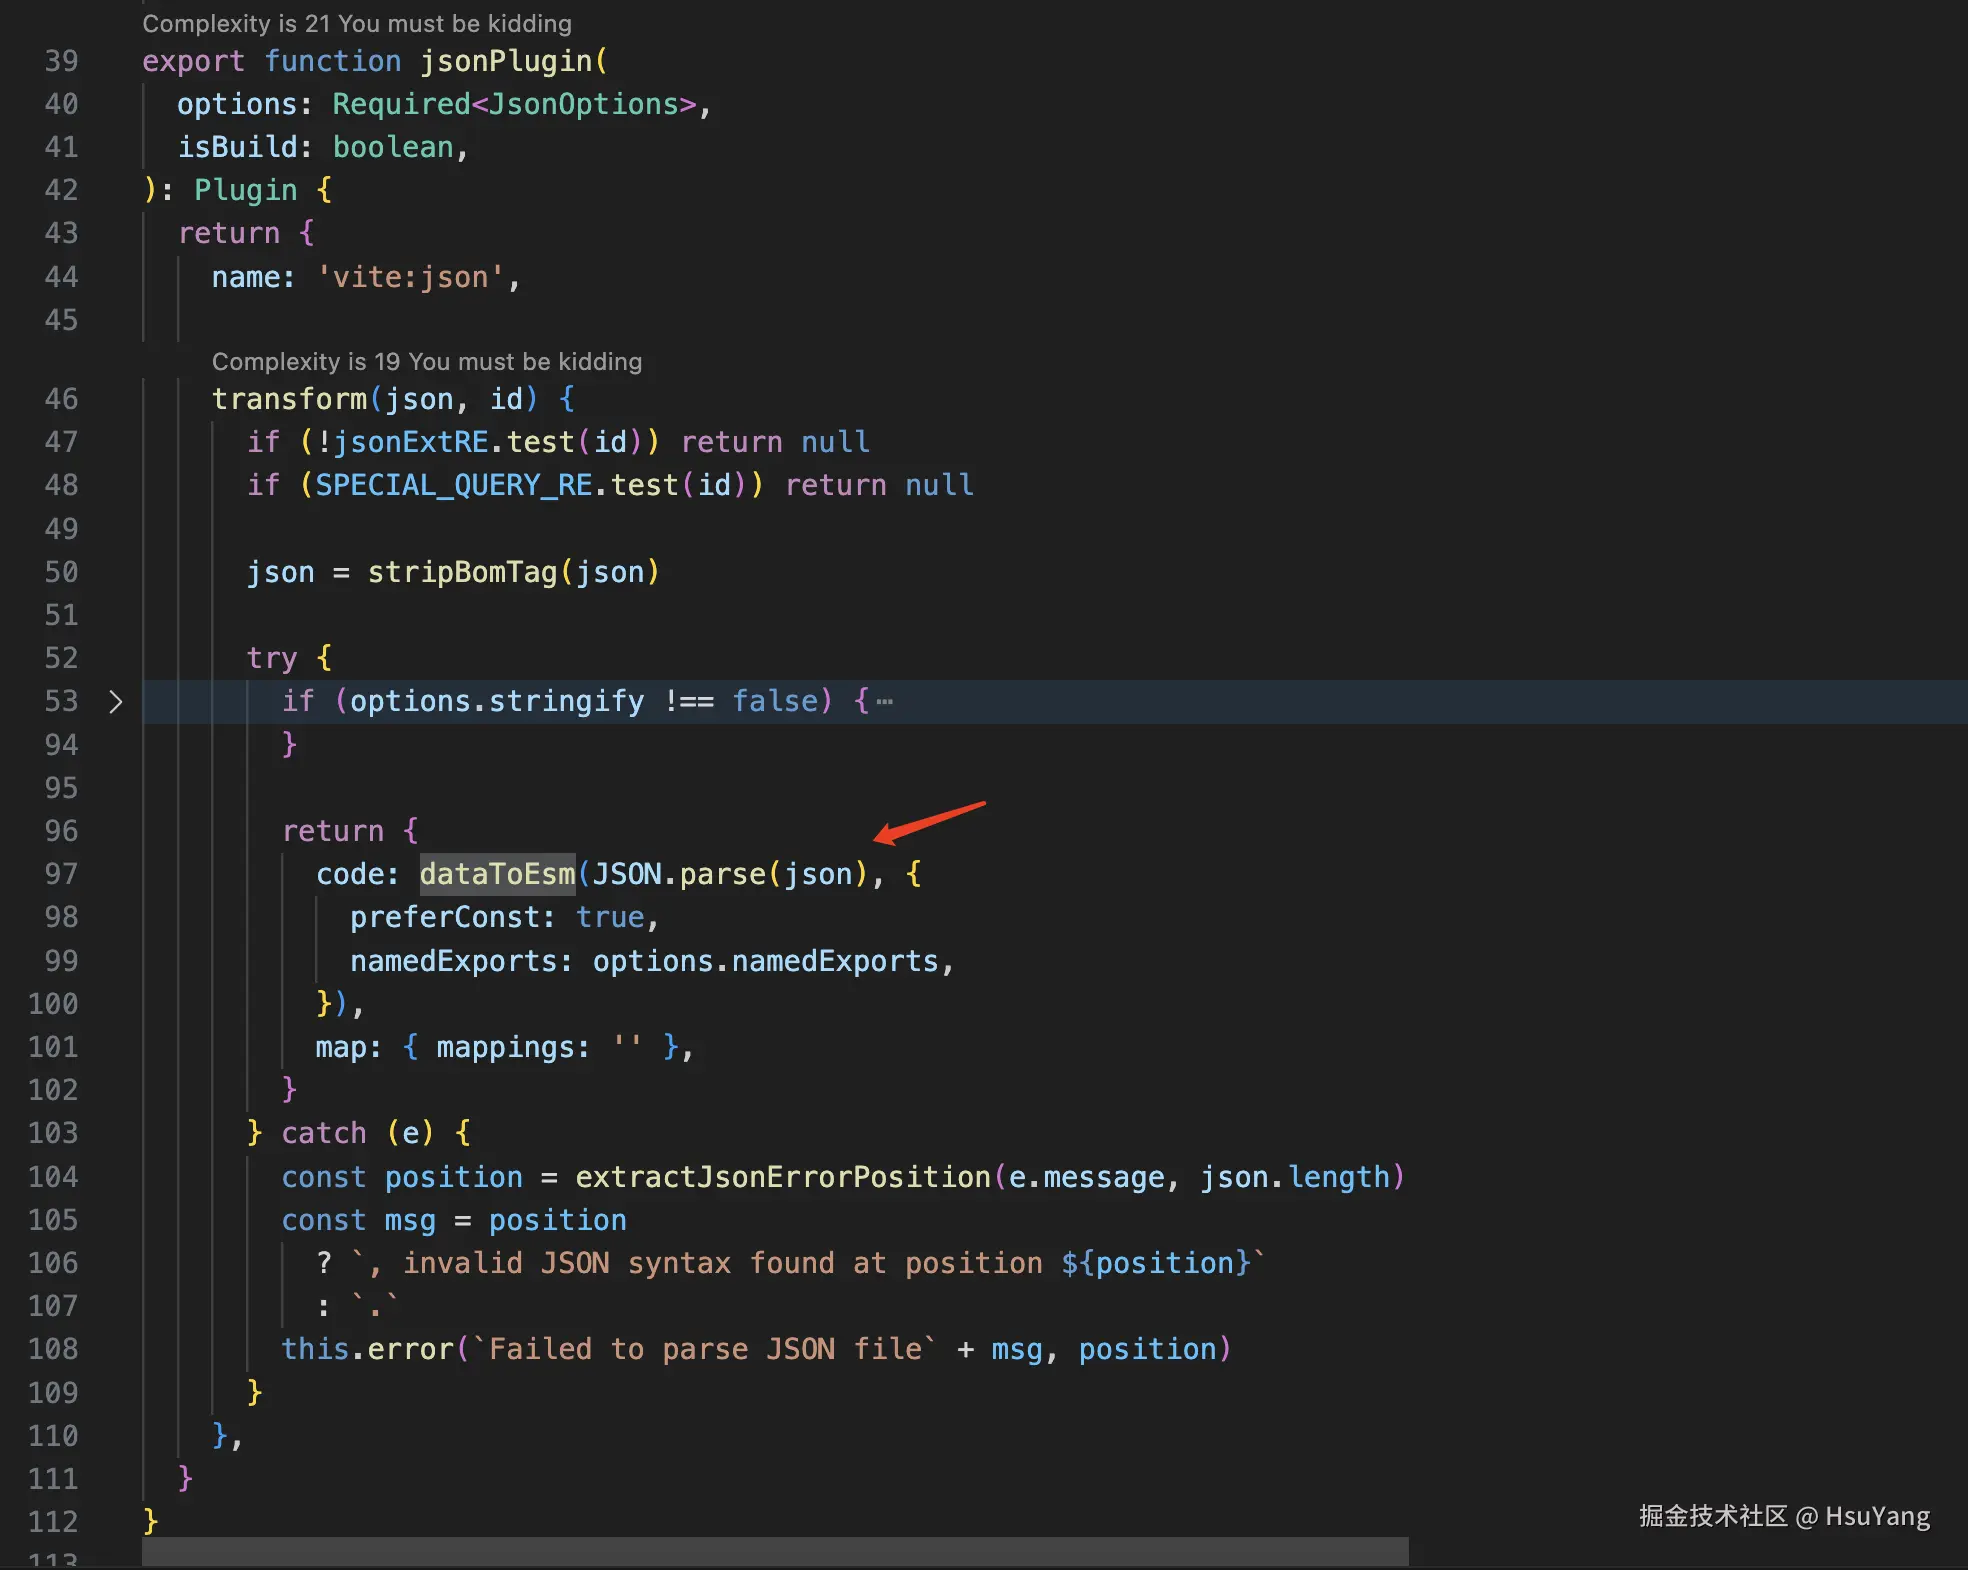
Task: Click line number 97 in the gutter
Action: pyautogui.click(x=60, y=874)
